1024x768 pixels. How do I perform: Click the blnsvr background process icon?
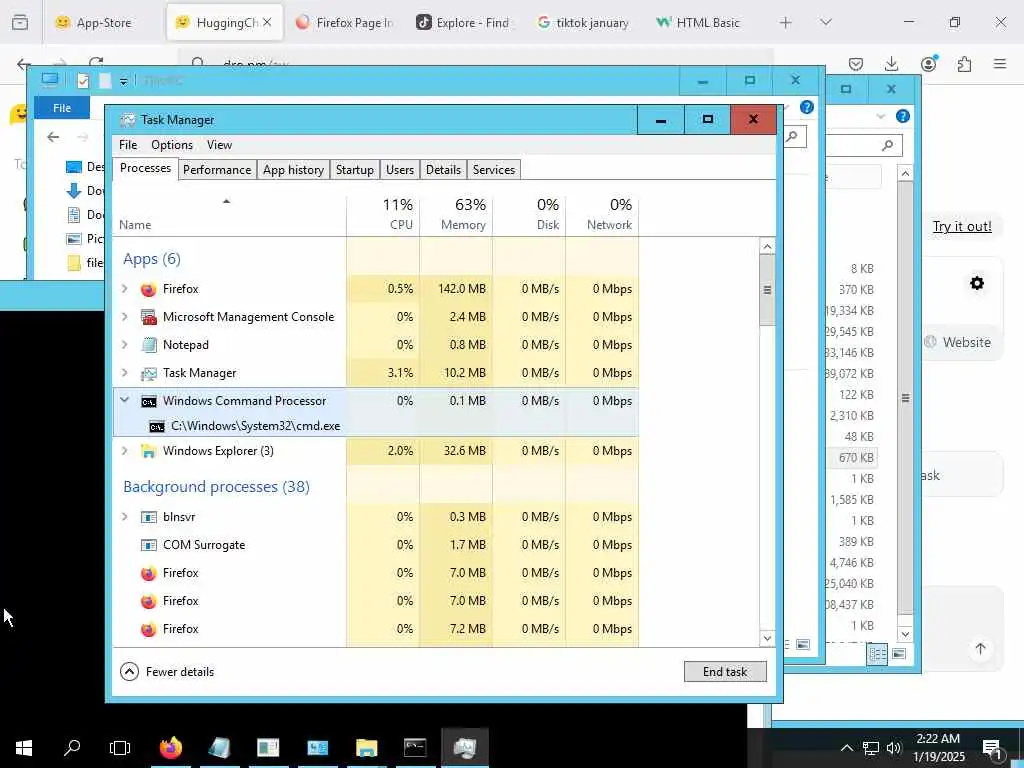(x=149, y=517)
